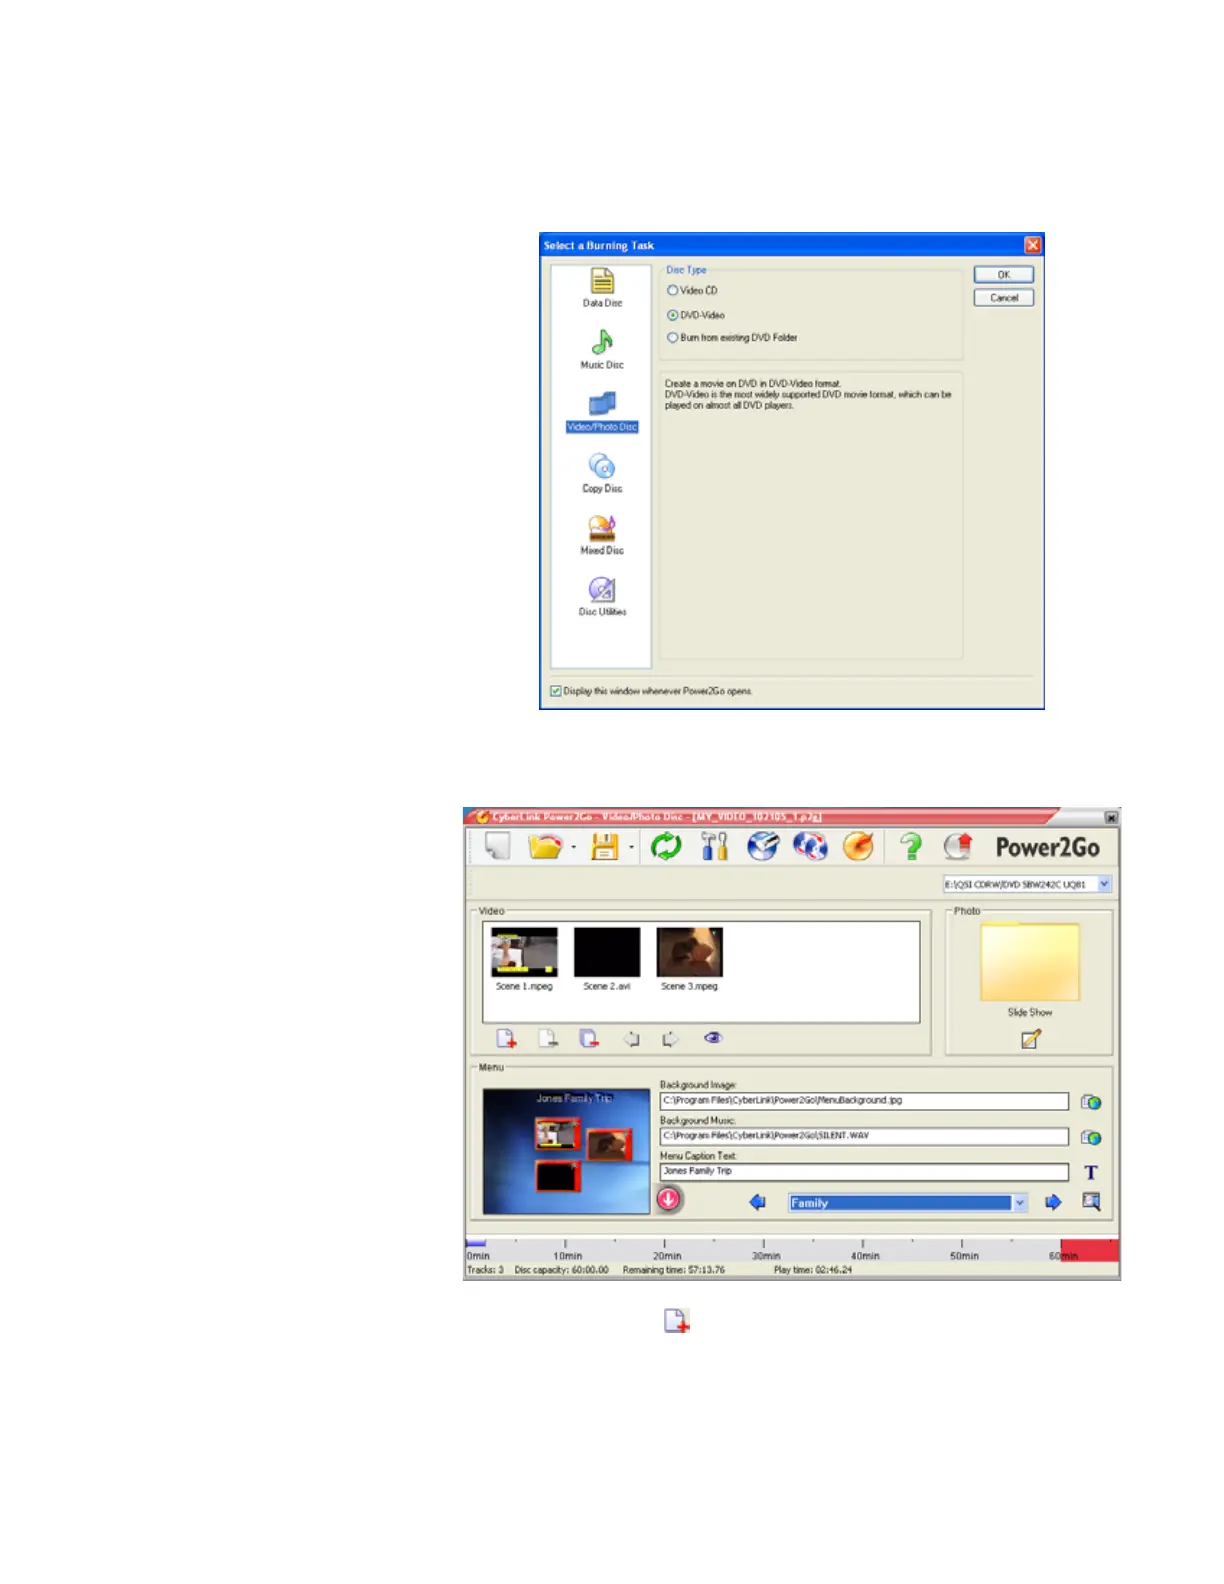
Task: Browse for a background music file
Action: (1091, 1138)
